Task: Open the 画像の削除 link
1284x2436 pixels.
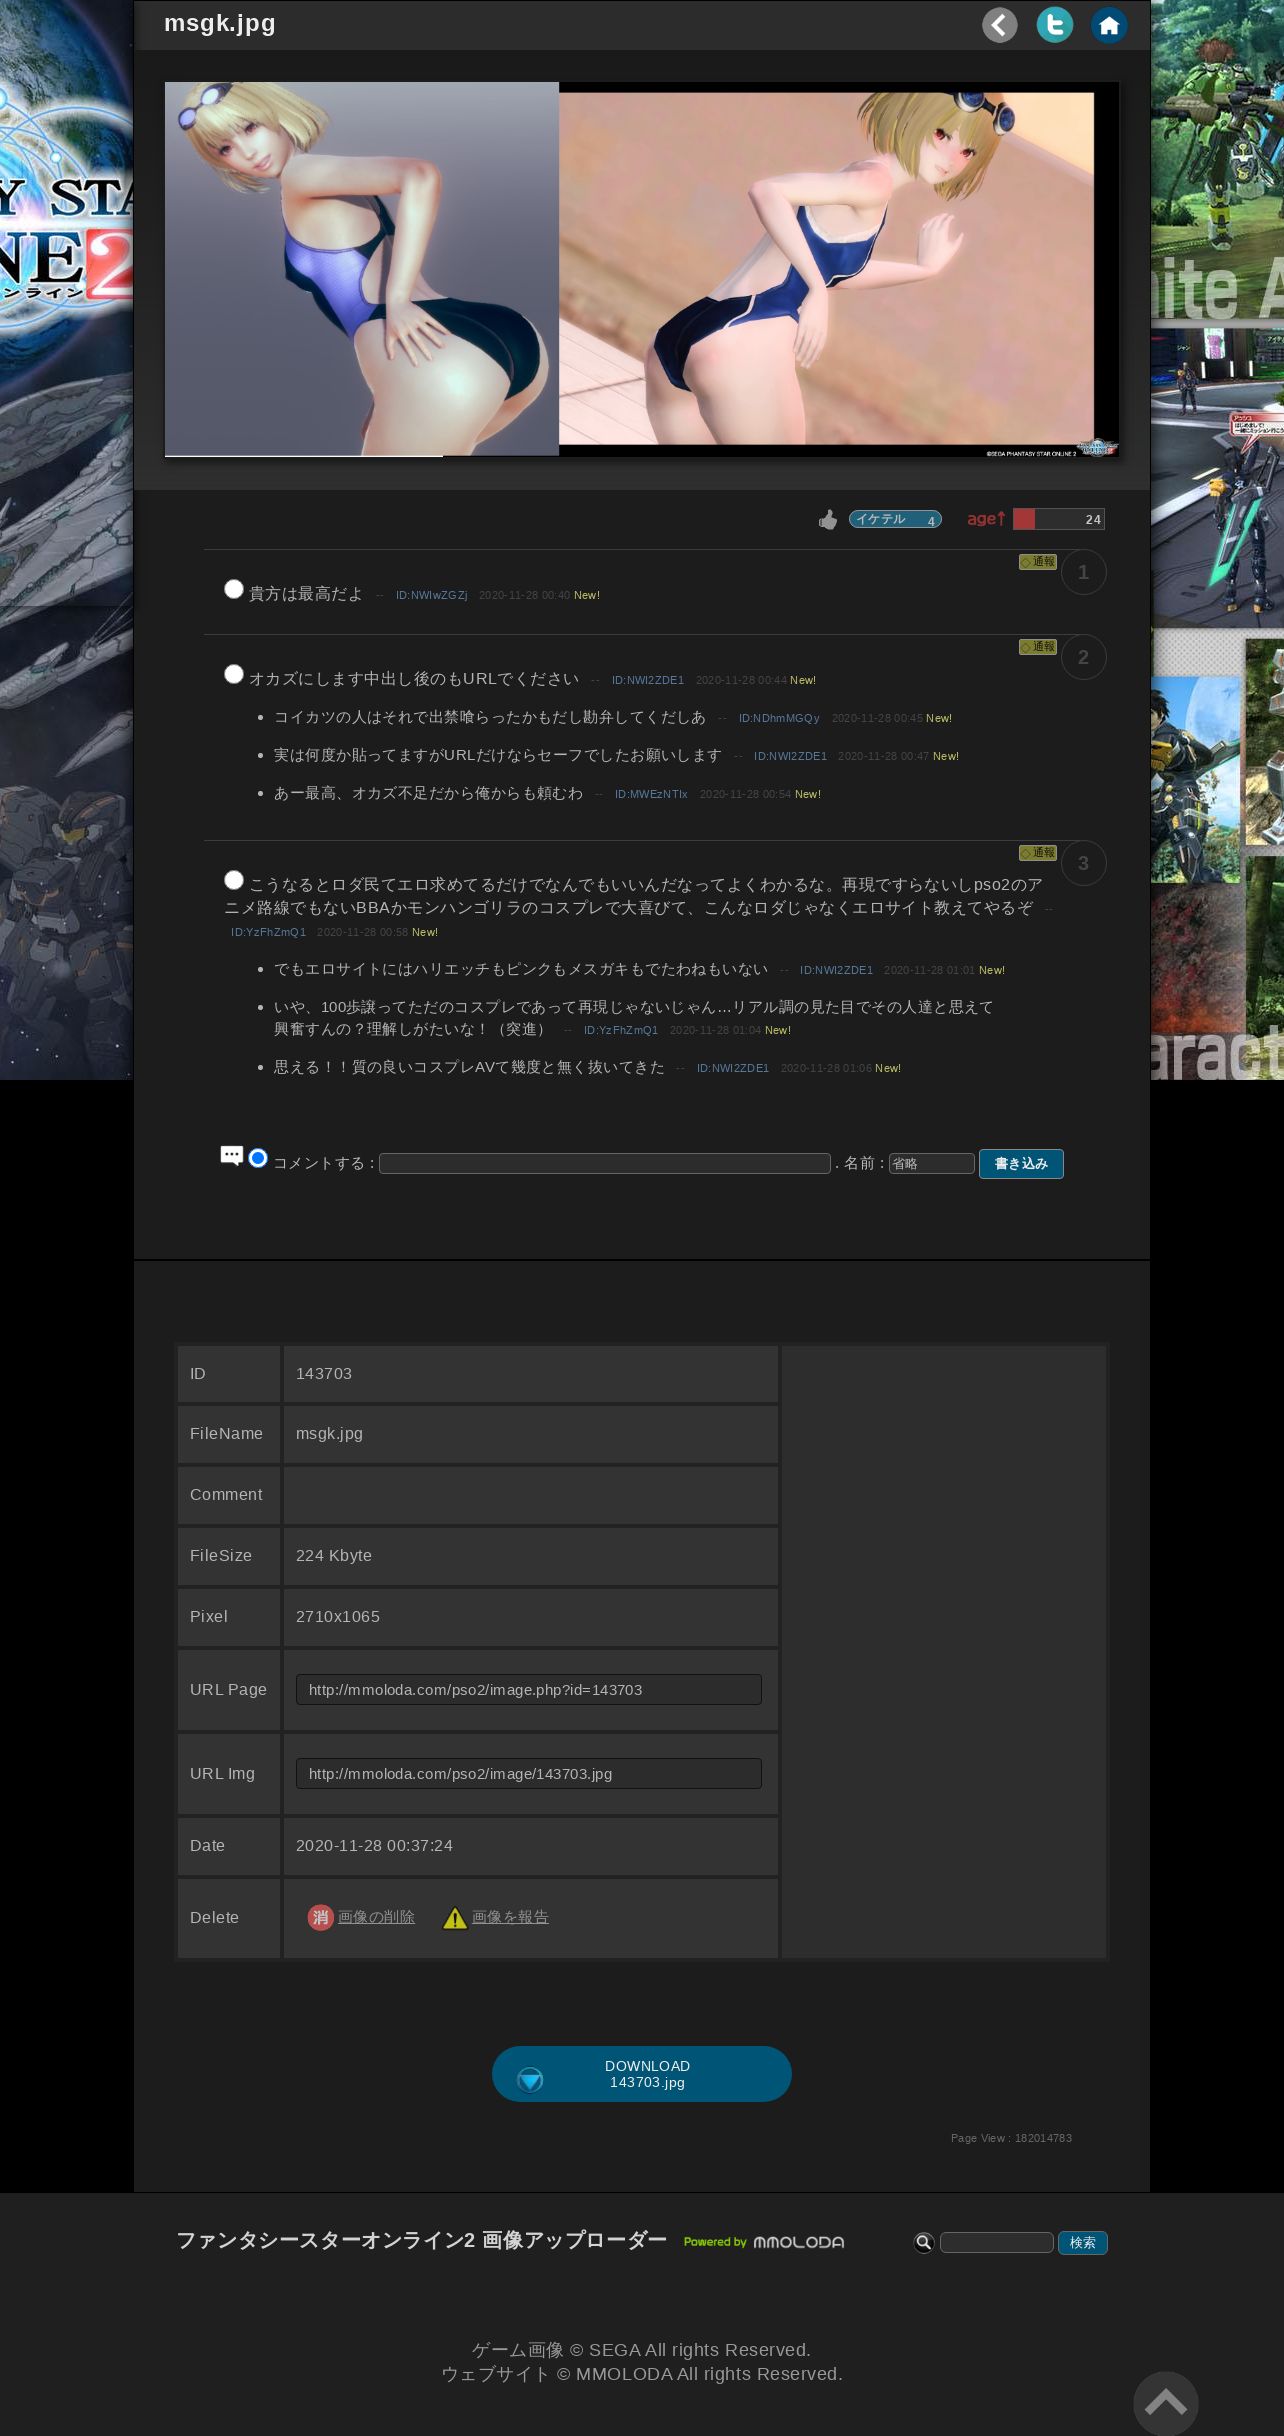Action: [x=376, y=1917]
